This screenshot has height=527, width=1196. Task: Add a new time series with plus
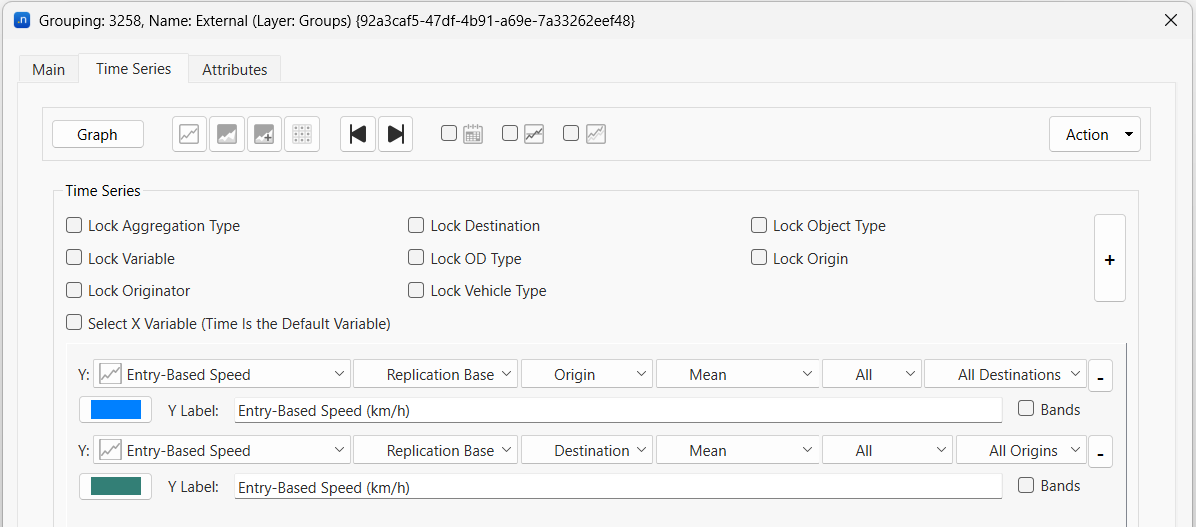tap(1109, 259)
